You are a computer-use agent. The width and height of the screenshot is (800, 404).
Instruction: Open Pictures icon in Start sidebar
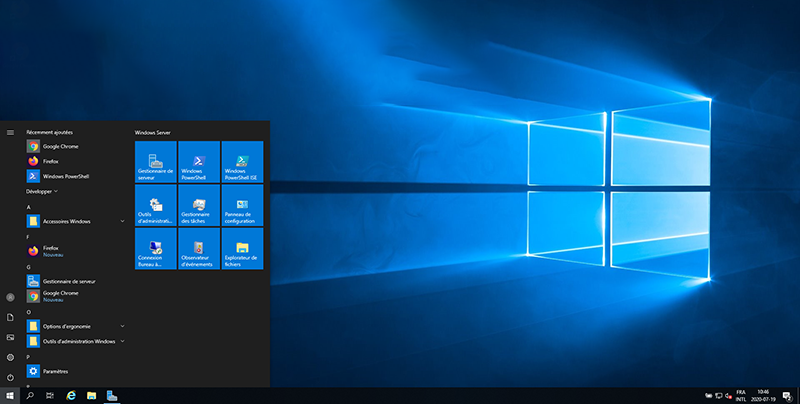pyautogui.click(x=10, y=337)
